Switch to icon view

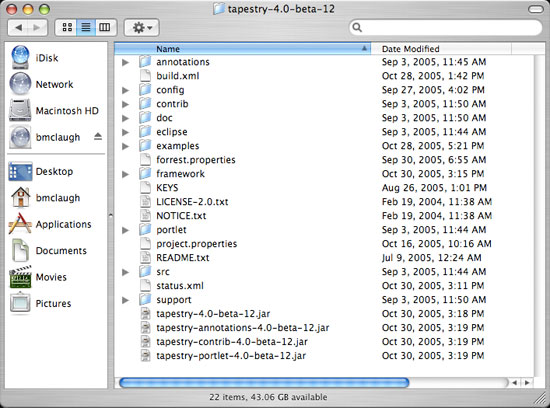[67, 27]
